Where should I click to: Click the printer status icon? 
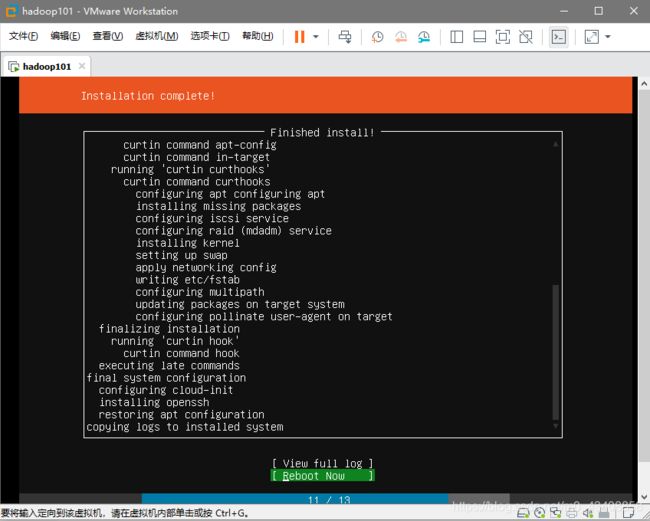click(x=572, y=513)
